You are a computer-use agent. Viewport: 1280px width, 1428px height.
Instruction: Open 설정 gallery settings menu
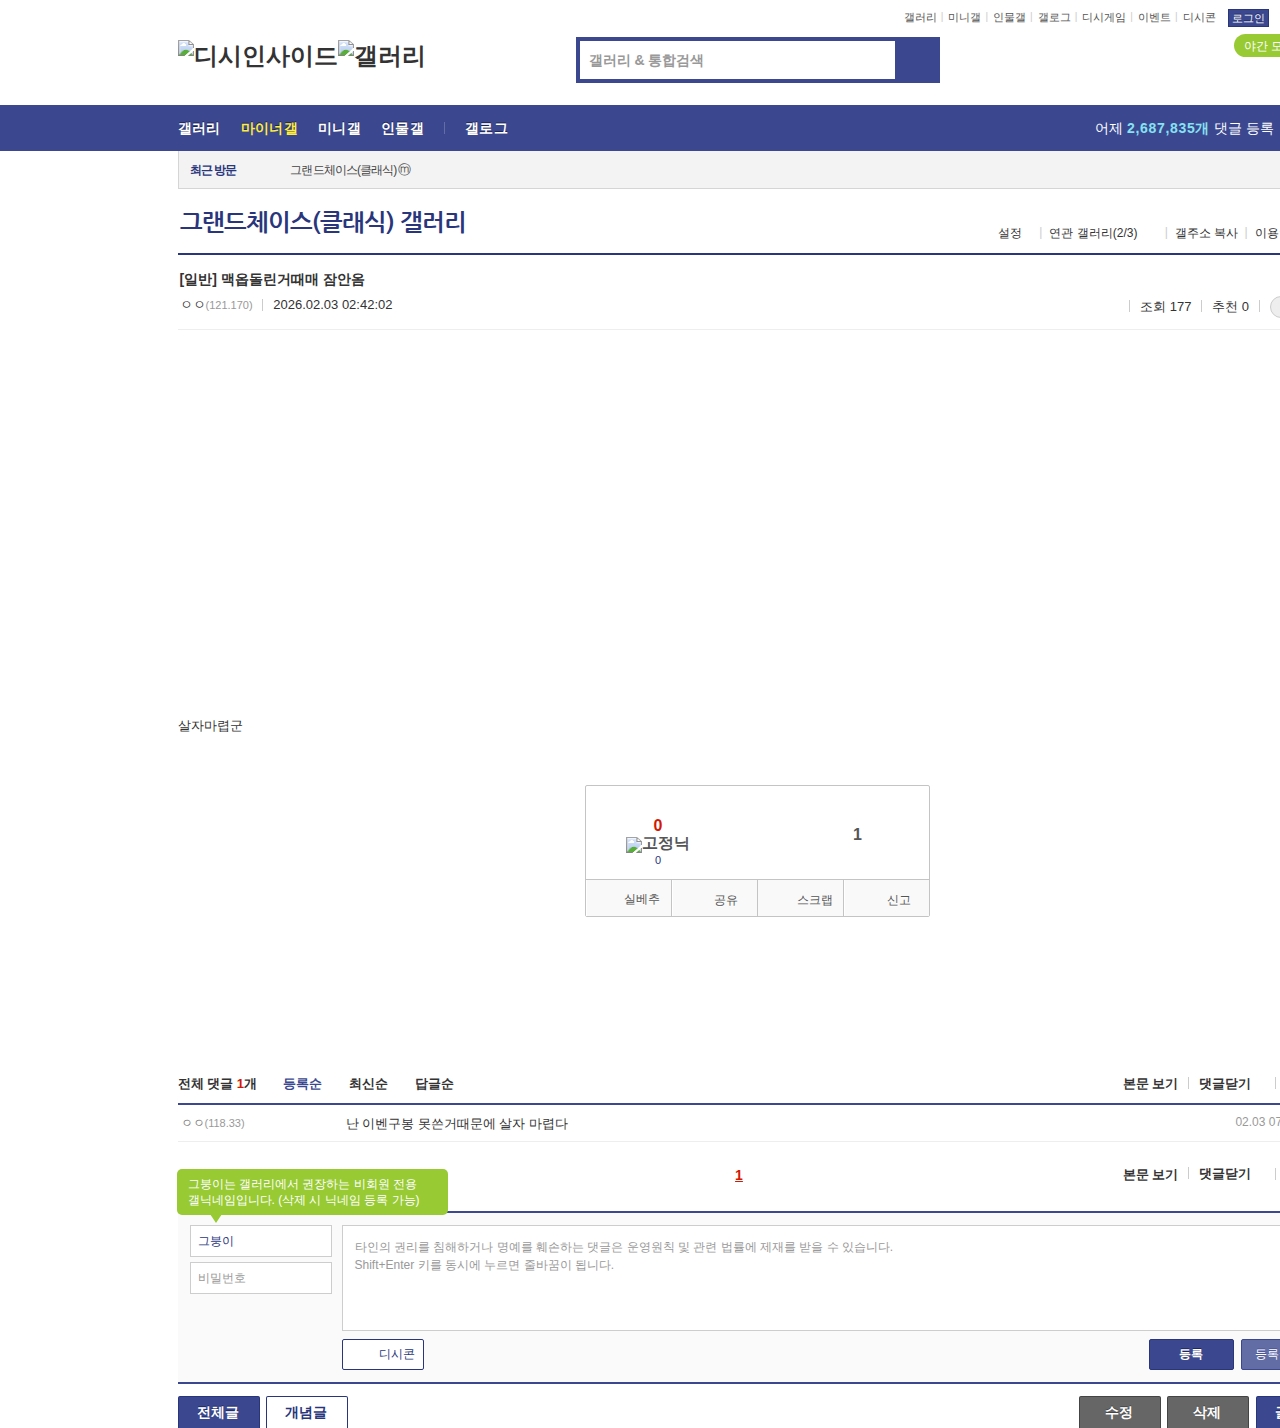1009,233
